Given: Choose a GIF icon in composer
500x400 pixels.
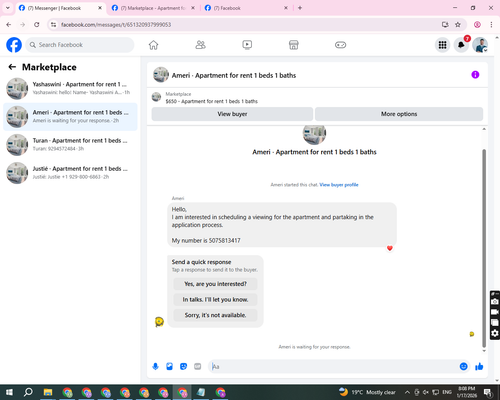Looking at the screenshot, I should (197, 367).
